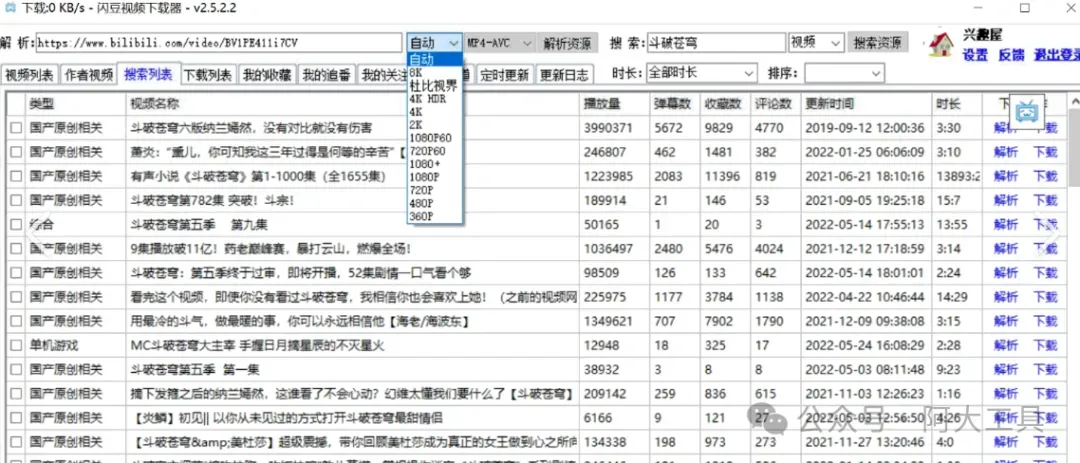
Task: Choose 8K from quality list
Action: (x=435, y=72)
